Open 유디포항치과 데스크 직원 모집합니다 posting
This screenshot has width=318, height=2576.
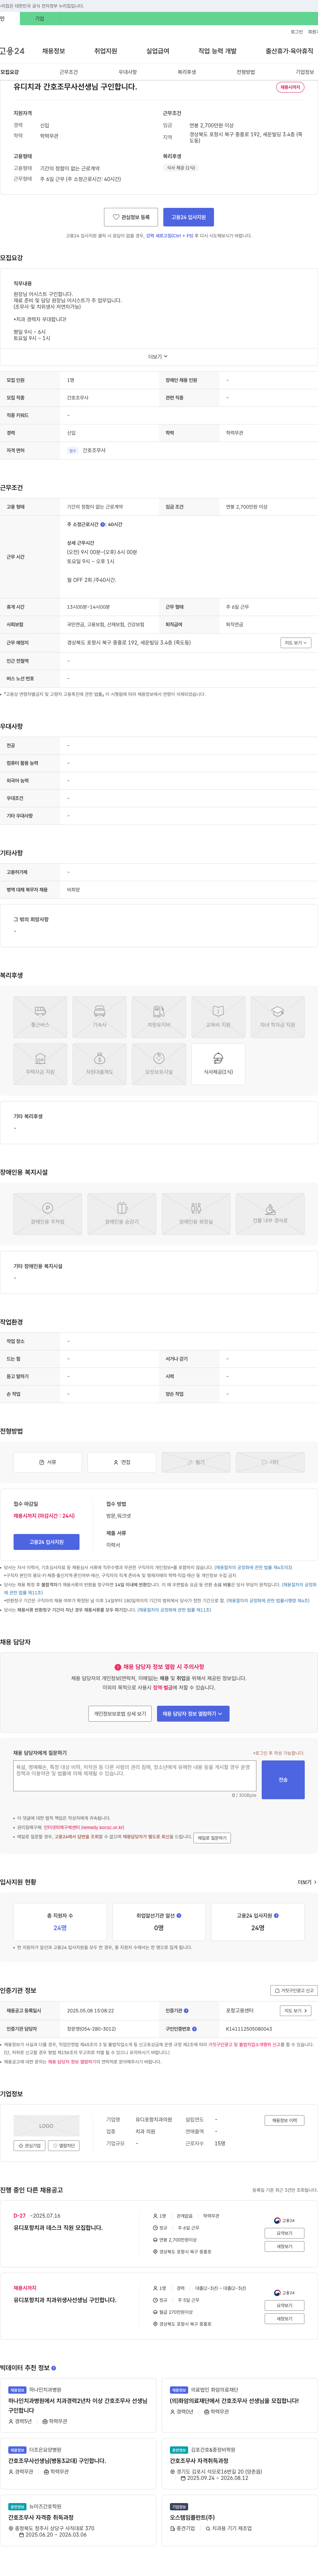(x=58, y=2228)
